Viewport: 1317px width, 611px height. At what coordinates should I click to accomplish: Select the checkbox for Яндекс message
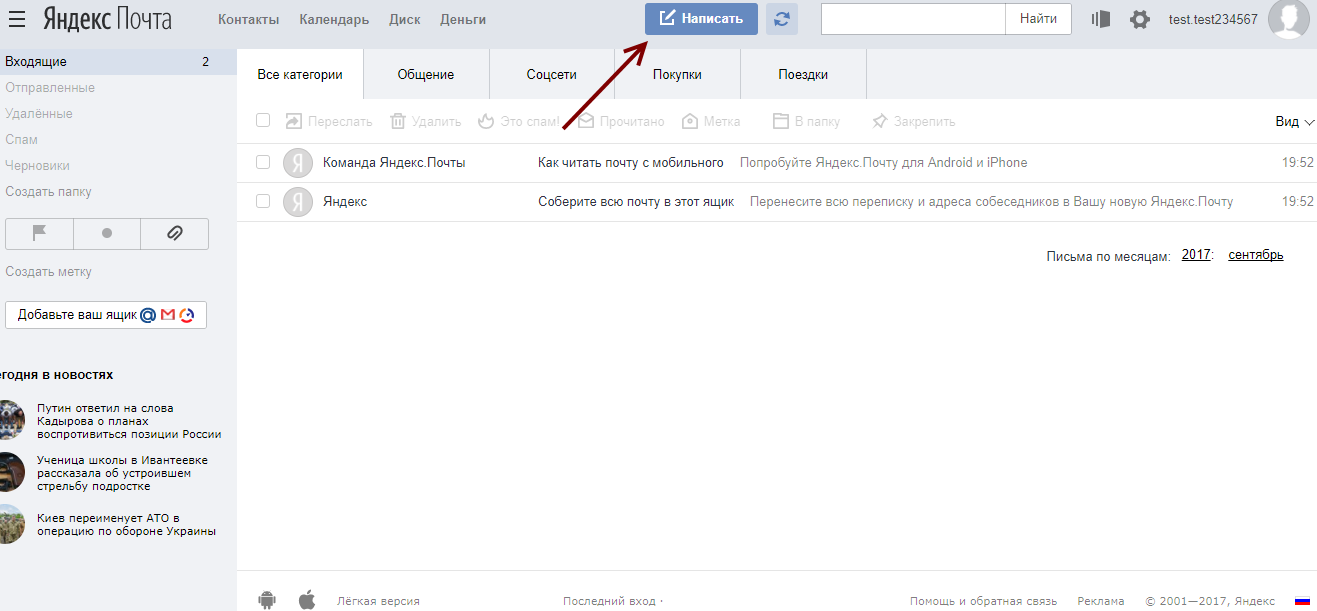point(263,201)
